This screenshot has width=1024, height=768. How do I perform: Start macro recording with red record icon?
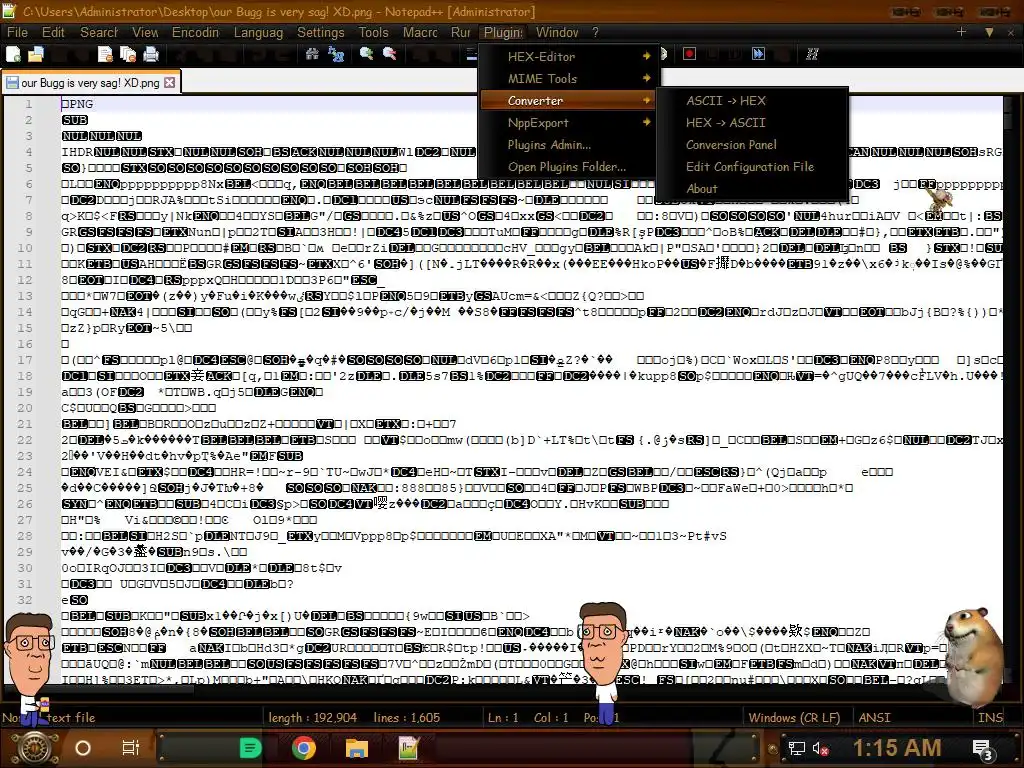coord(689,54)
